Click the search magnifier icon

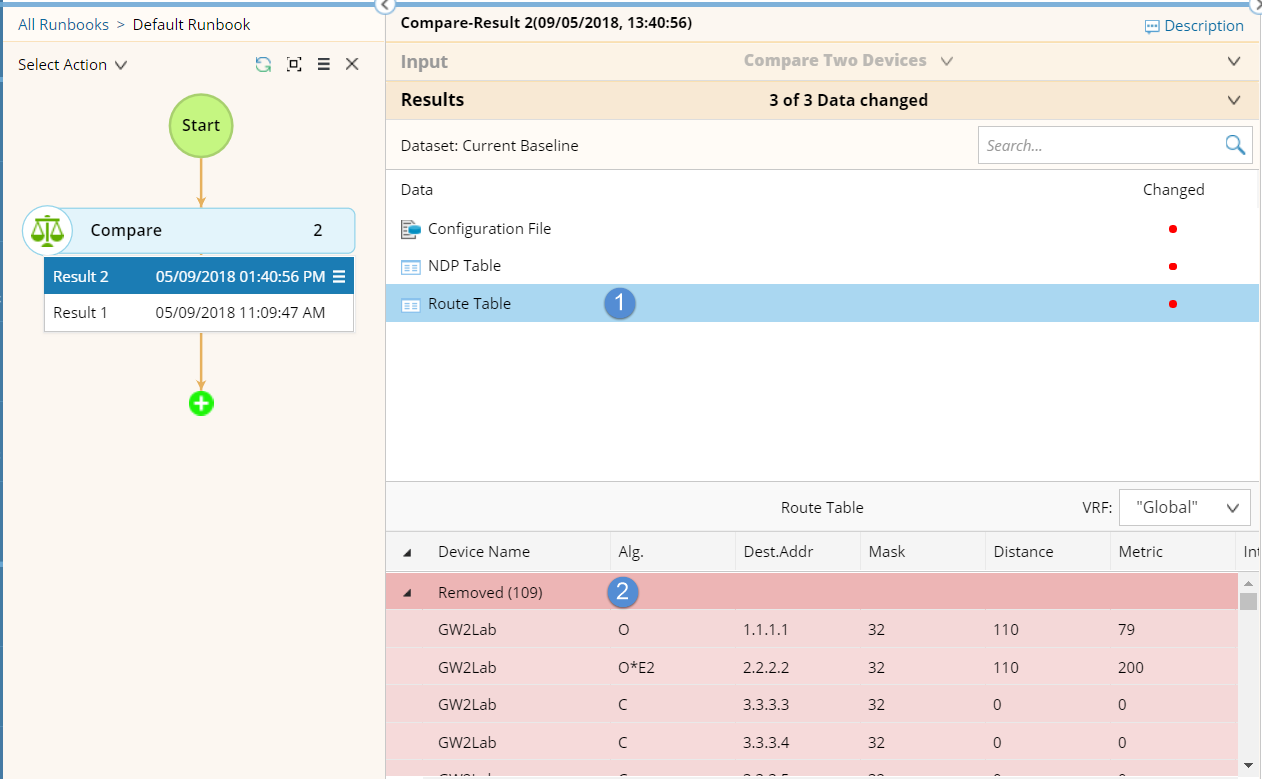pyautogui.click(x=1235, y=145)
